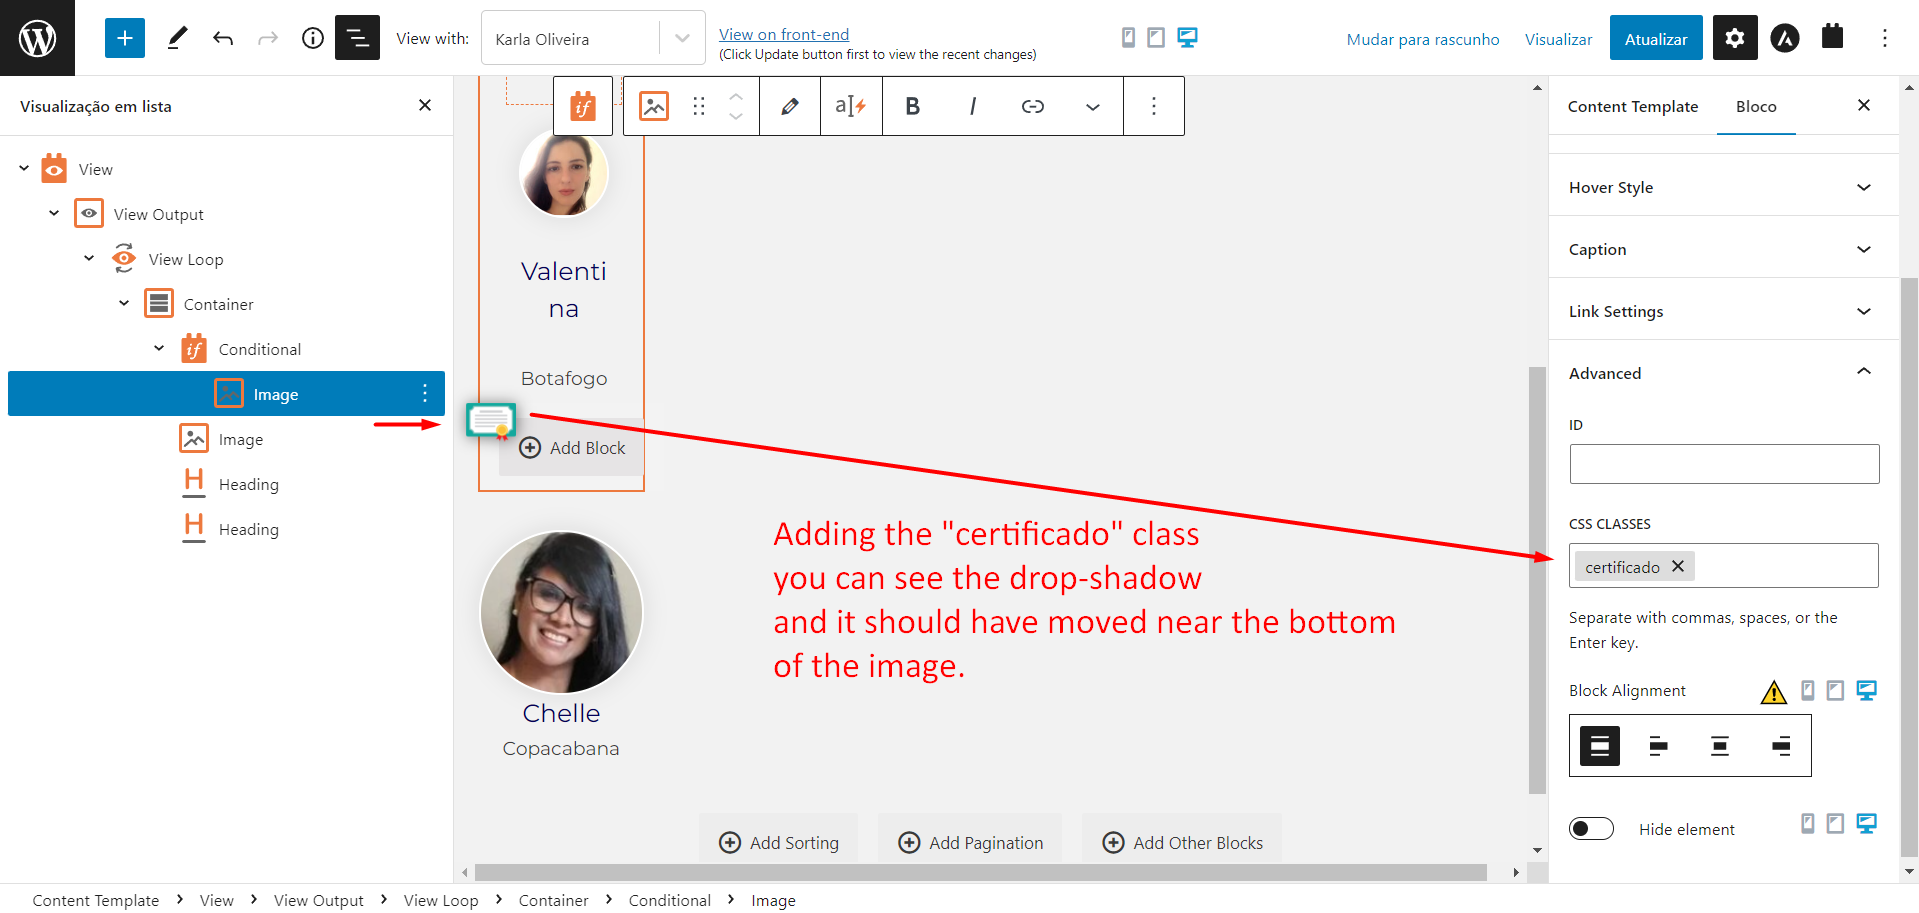Open the settings gear panel
The image size is (1919, 913).
[1735, 38]
